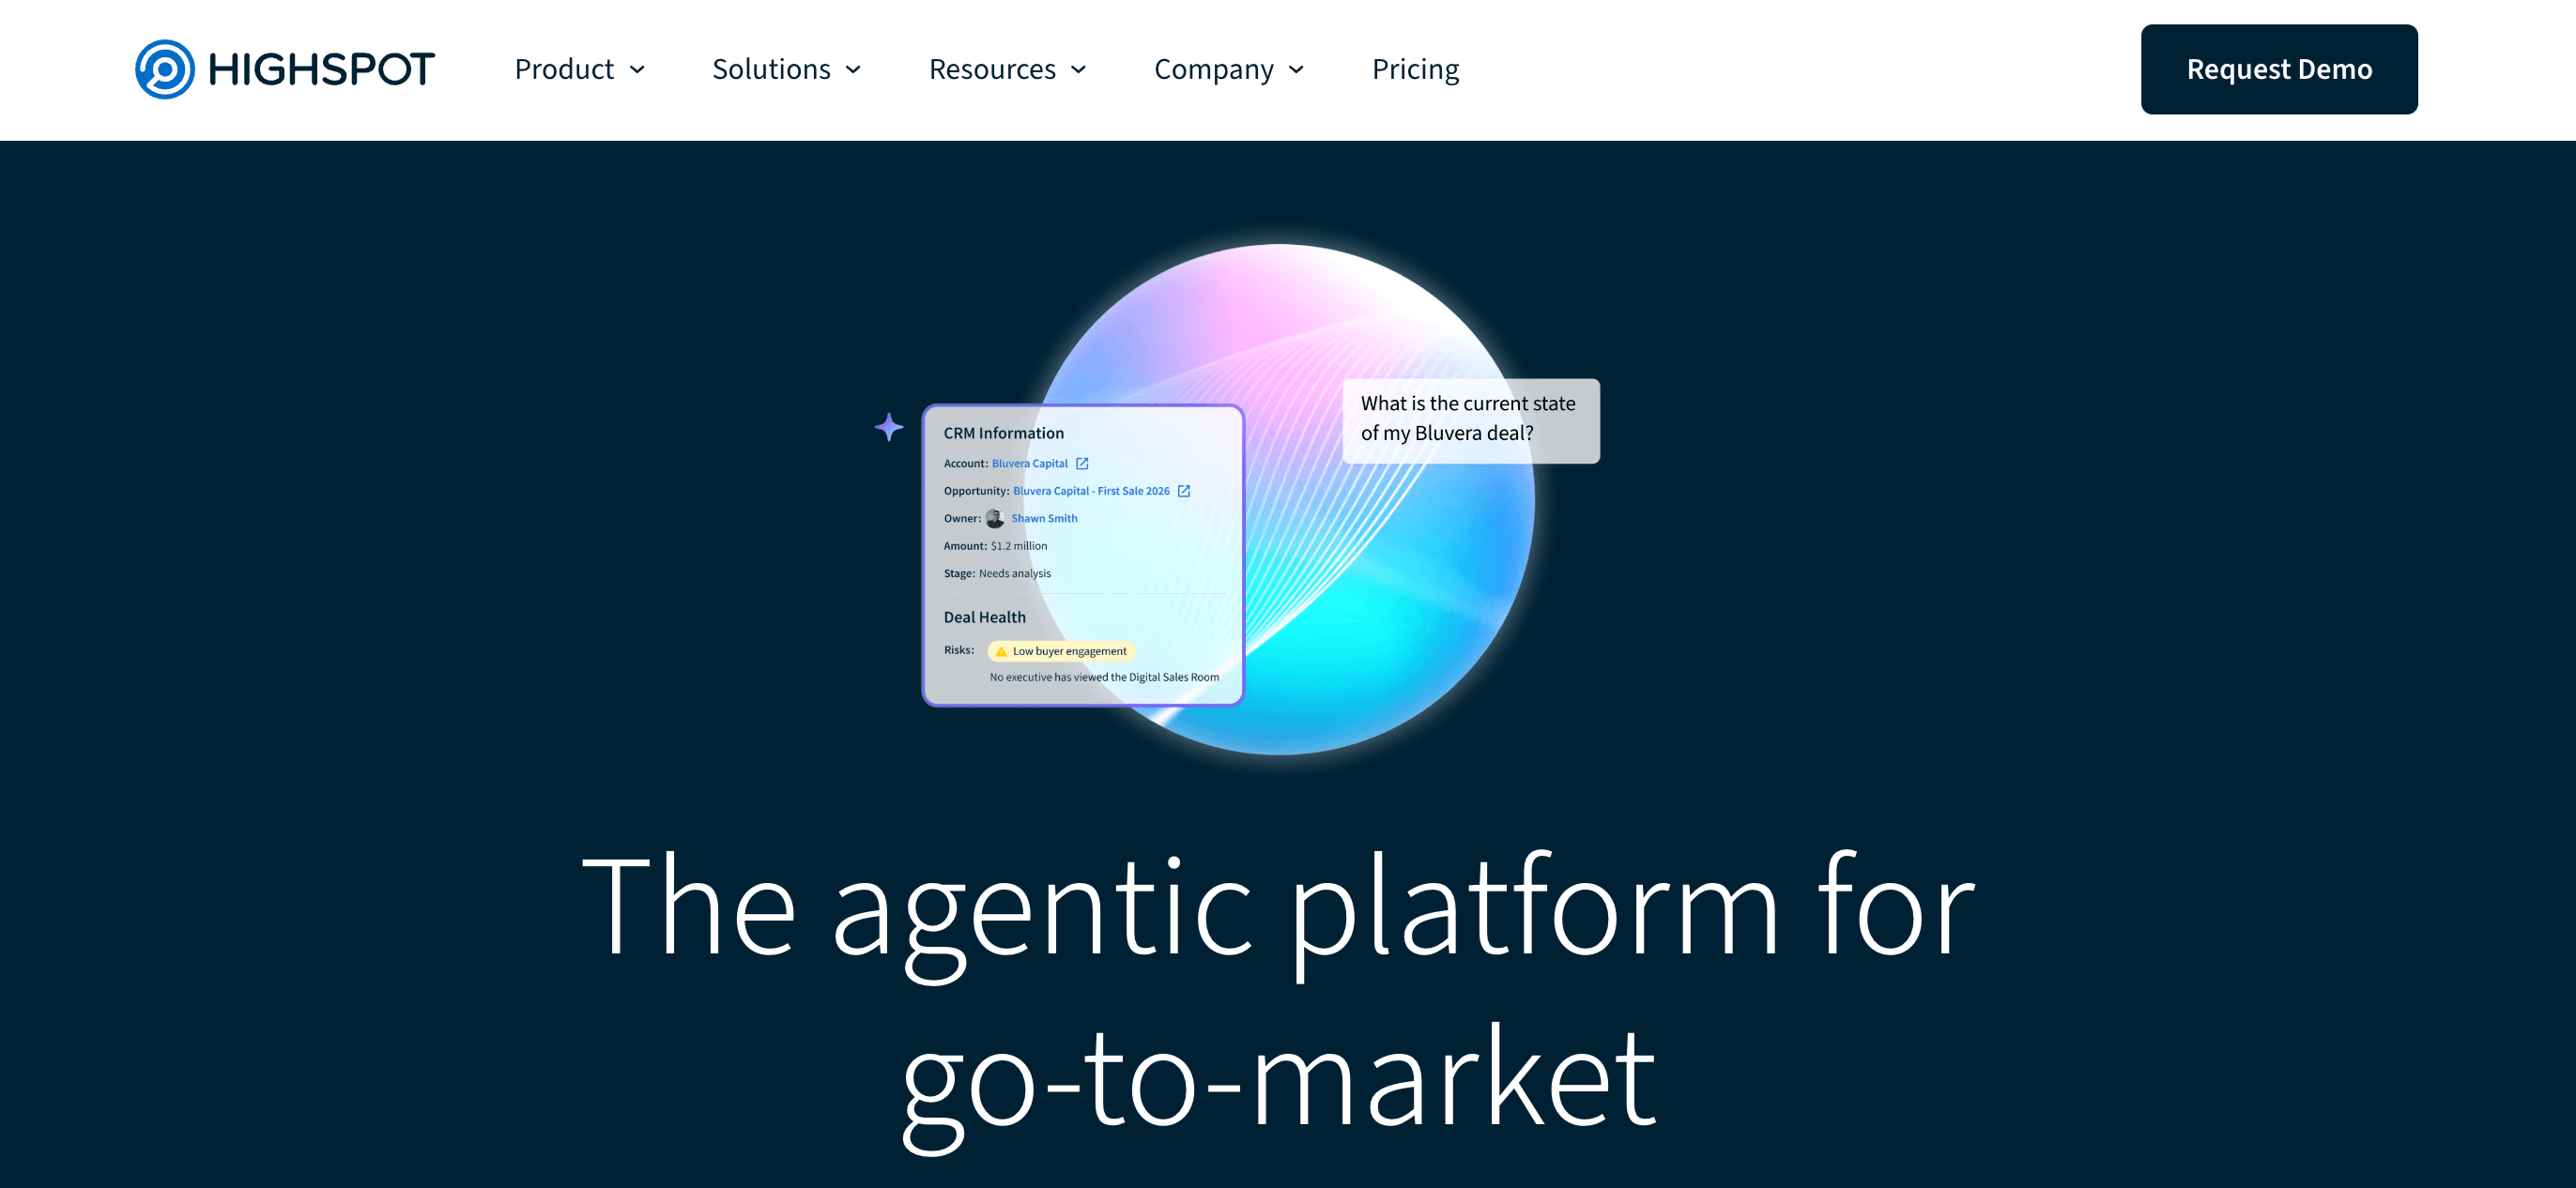Click the HIGHSPOT wordmark text
Viewport: 2576px width, 1188px height.
[321, 69]
